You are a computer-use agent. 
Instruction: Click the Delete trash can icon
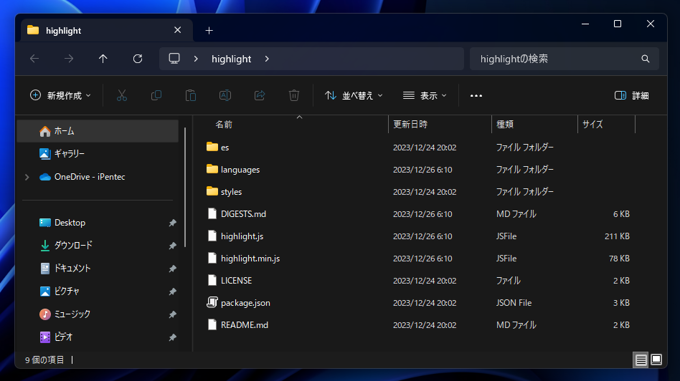pyautogui.click(x=294, y=95)
